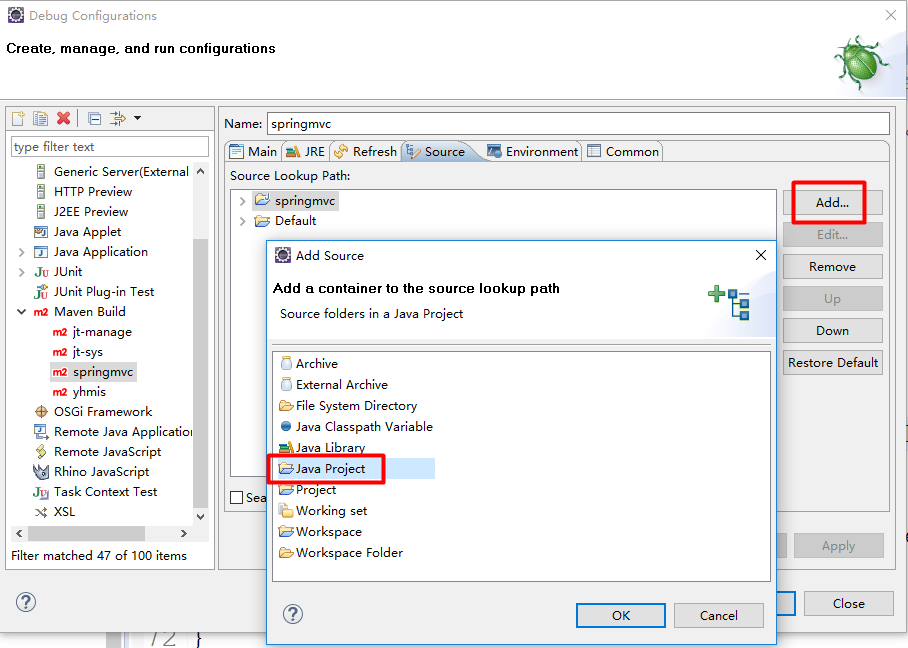This screenshot has width=908, height=648.
Task: Toggle the Search checkbox behind the dialog
Action: pos(236,497)
